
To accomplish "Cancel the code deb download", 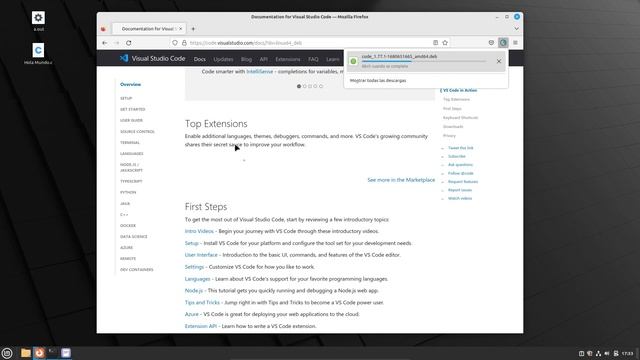I will tap(499, 61).
